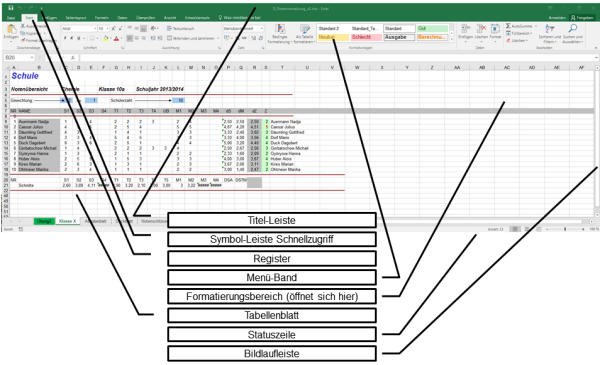The height and width of the screenshot is (365, 600).
Task: Click the Save icon in quick access toolbar
Action: click(x=11, y=8)
